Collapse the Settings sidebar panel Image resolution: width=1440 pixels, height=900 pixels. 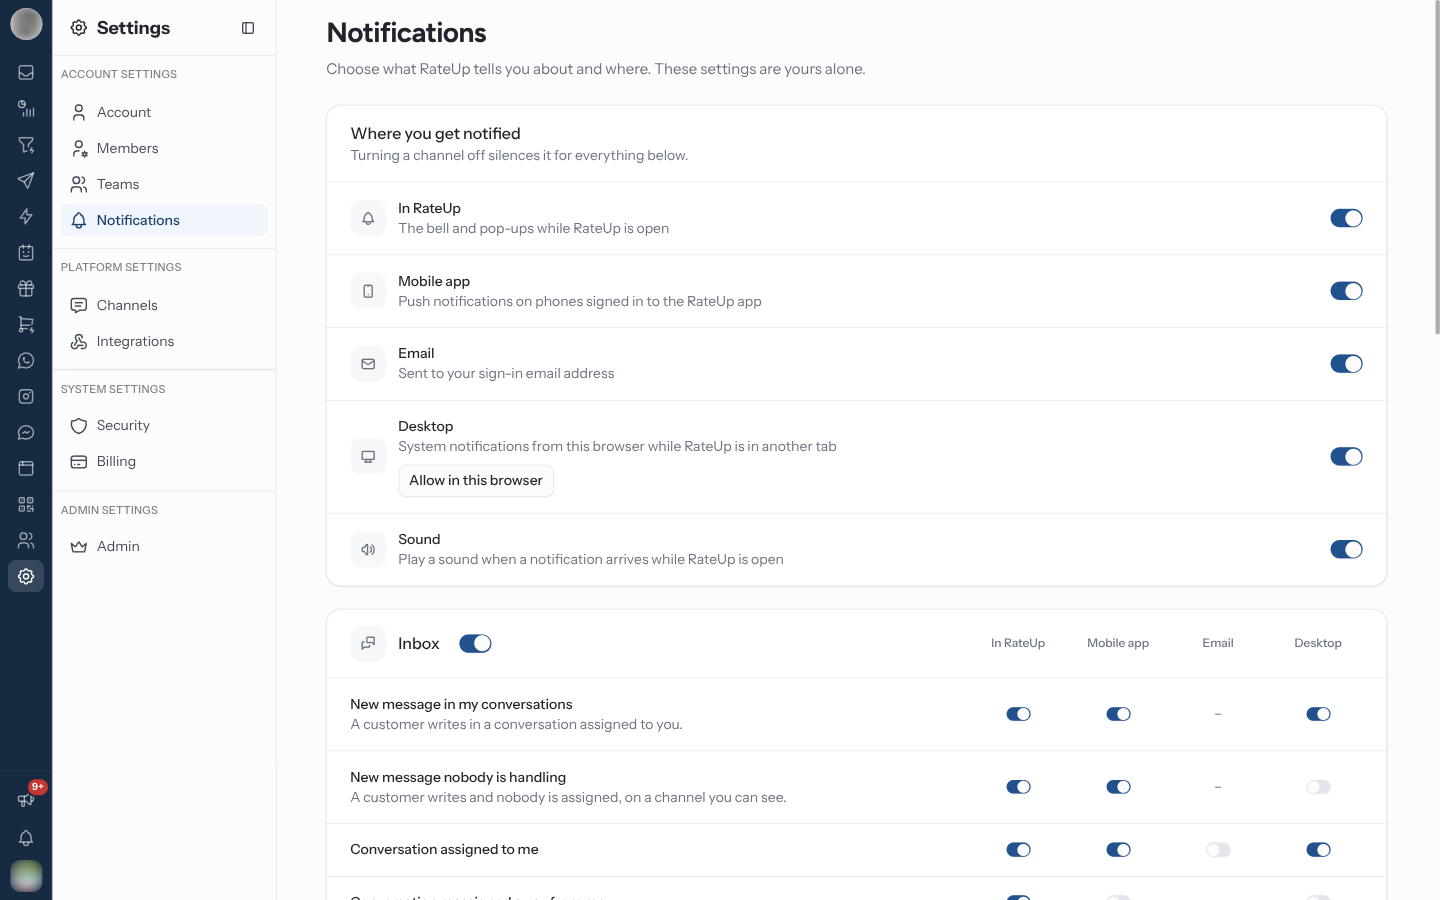tap(248, 28)
